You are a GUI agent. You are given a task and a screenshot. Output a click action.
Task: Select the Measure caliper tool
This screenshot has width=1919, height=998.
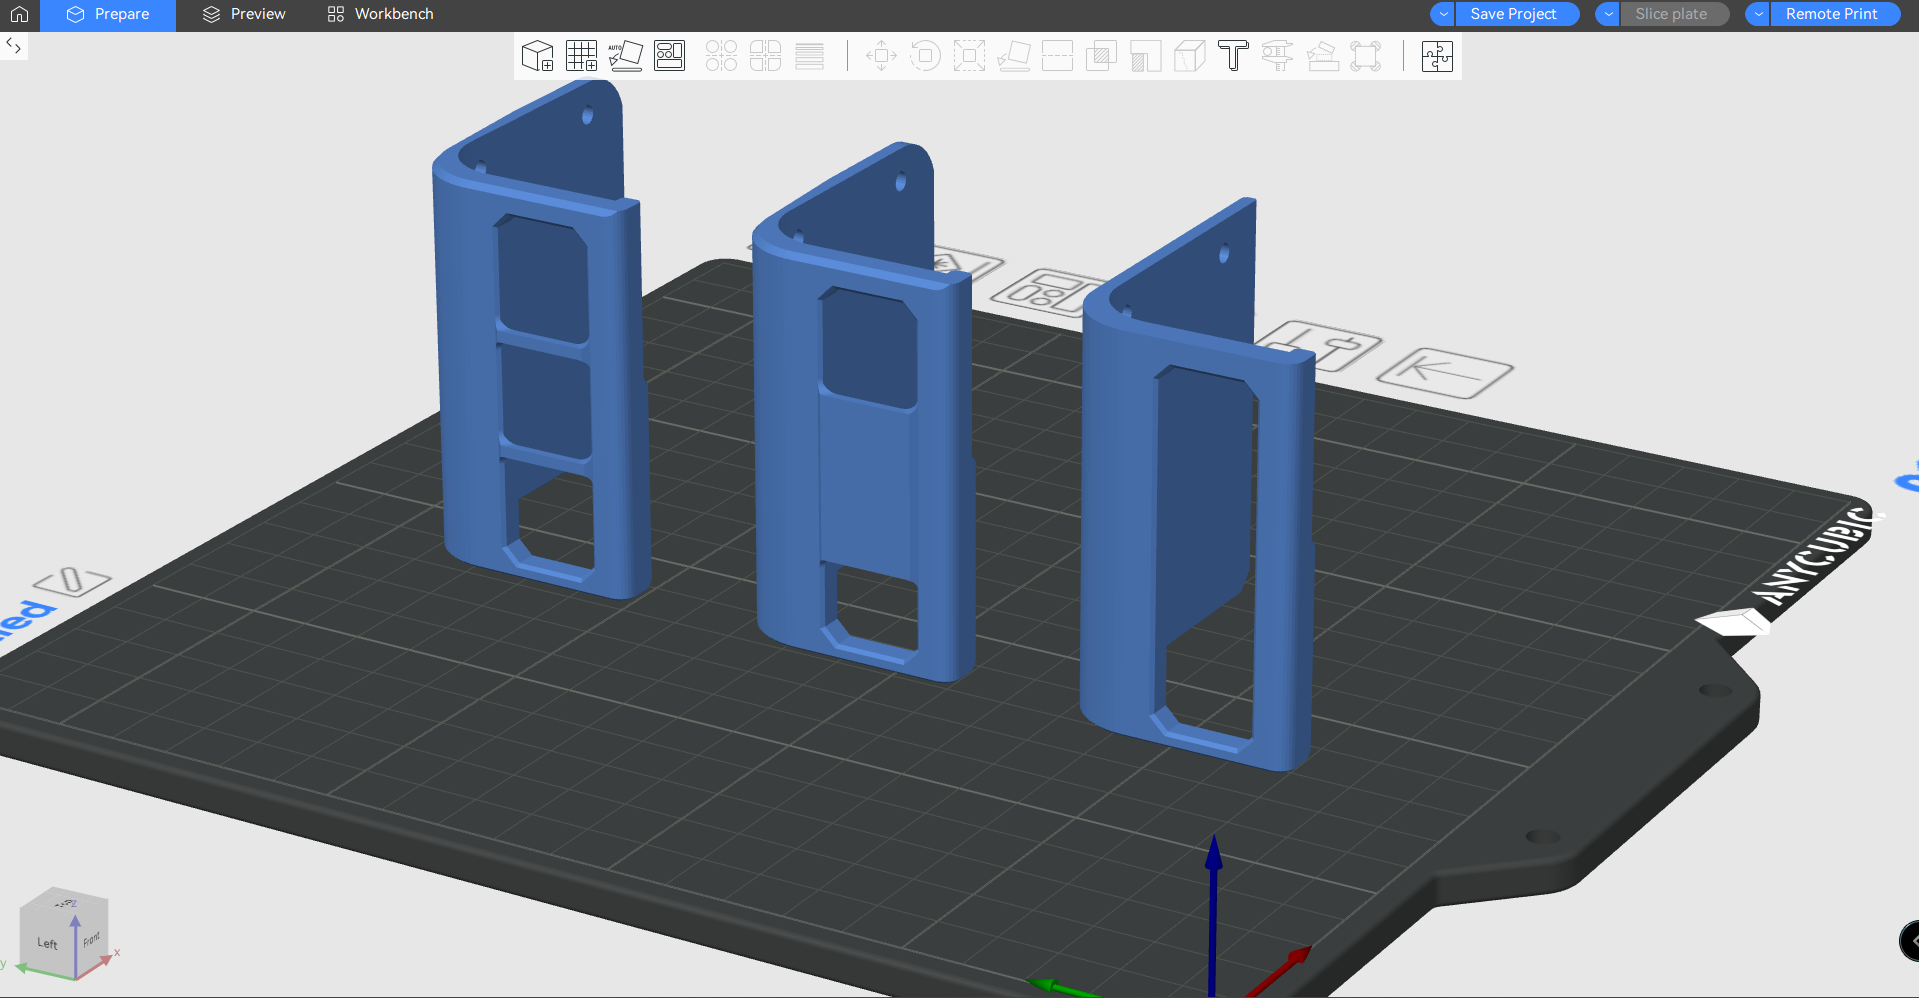1277,56
